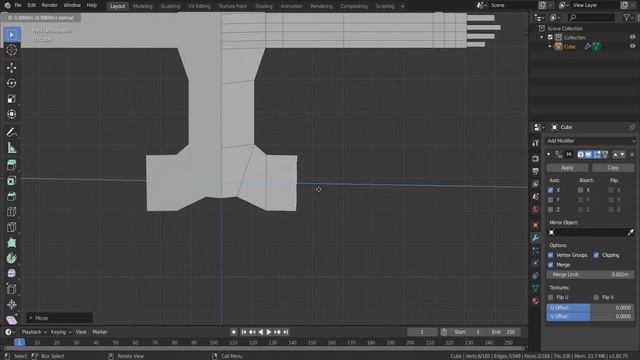
Task: Select the Bevel tool
Action: (11, 196)
